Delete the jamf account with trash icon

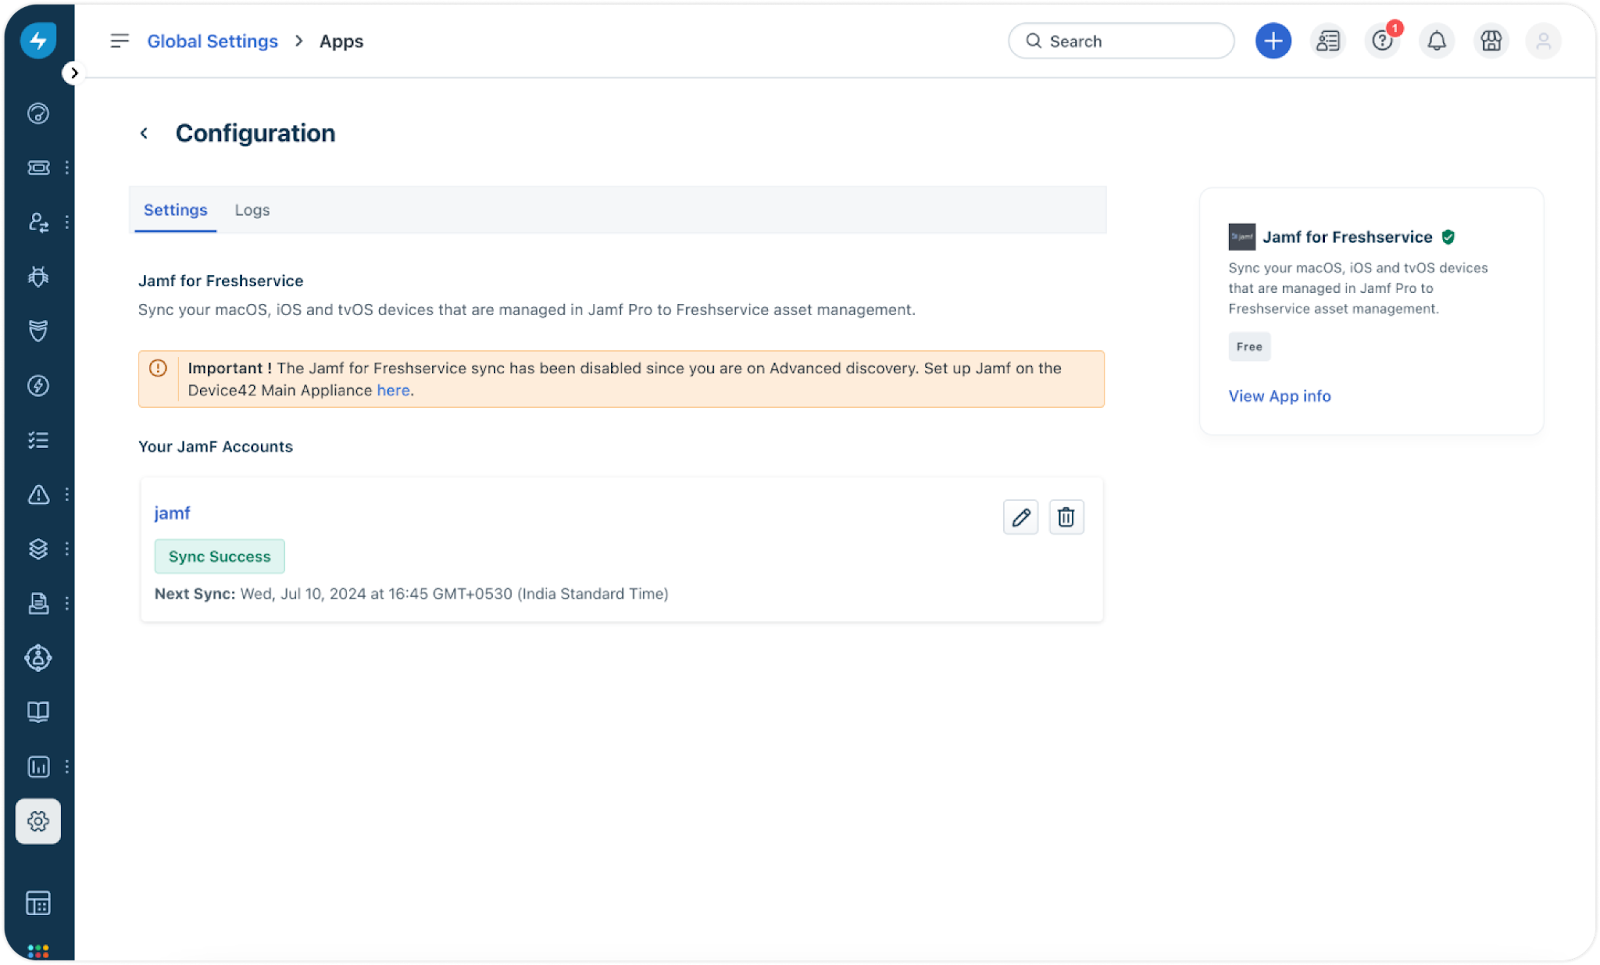point(1066,517)
